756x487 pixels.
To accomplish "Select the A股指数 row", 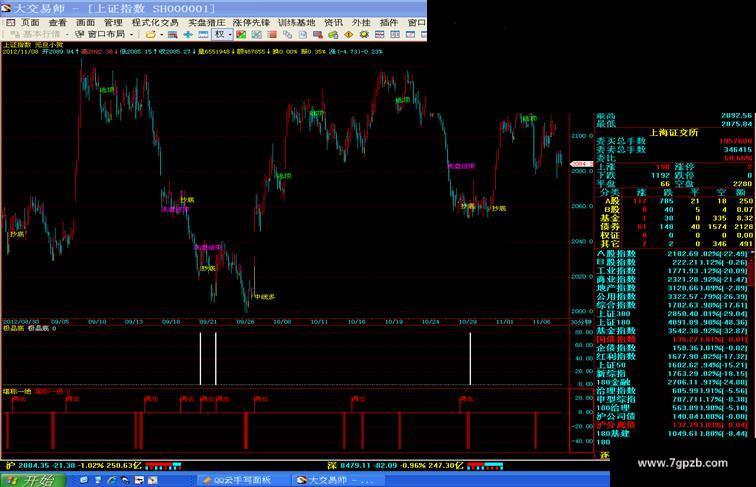I will click(x=674, y=254).
